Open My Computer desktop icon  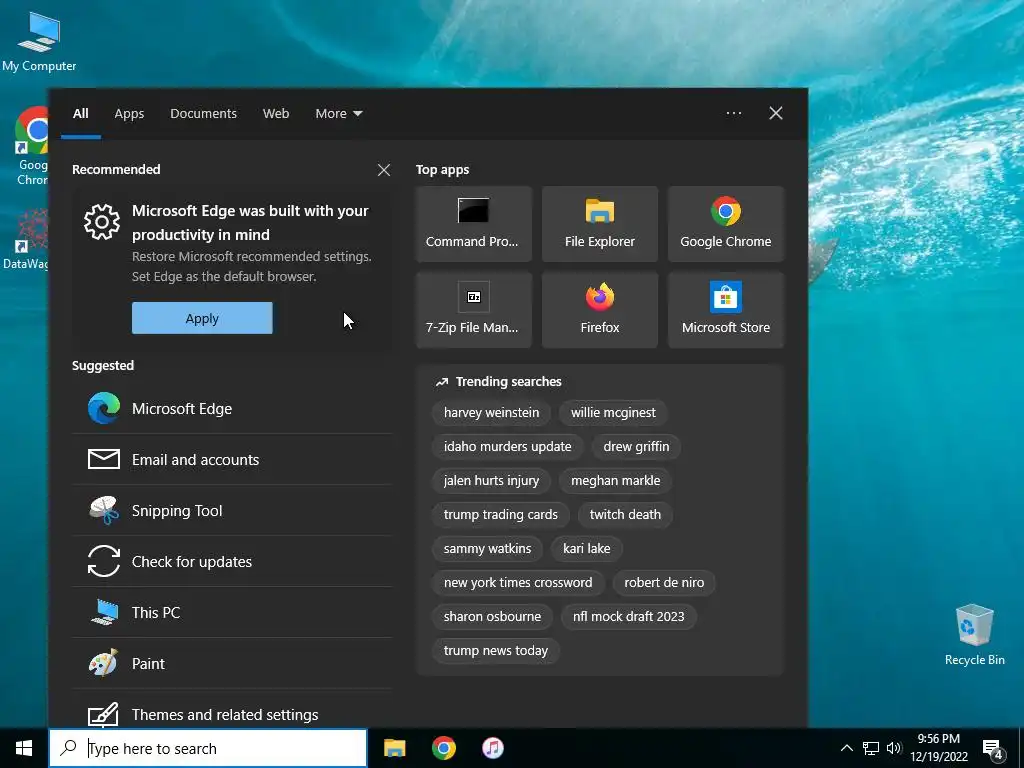pyautogui.click(x=39, y=40)
